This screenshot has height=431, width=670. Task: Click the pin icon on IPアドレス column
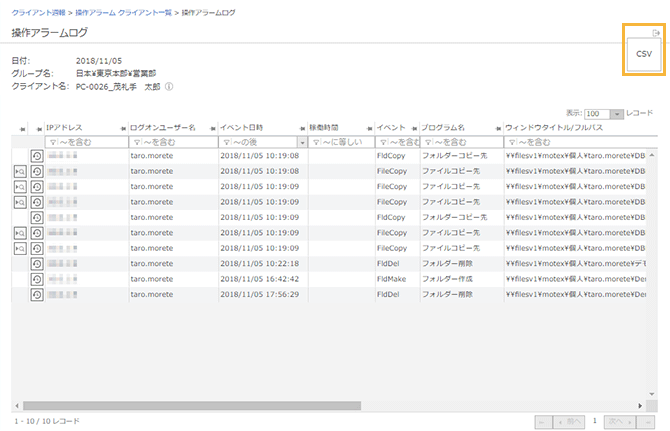pos(40,129)
